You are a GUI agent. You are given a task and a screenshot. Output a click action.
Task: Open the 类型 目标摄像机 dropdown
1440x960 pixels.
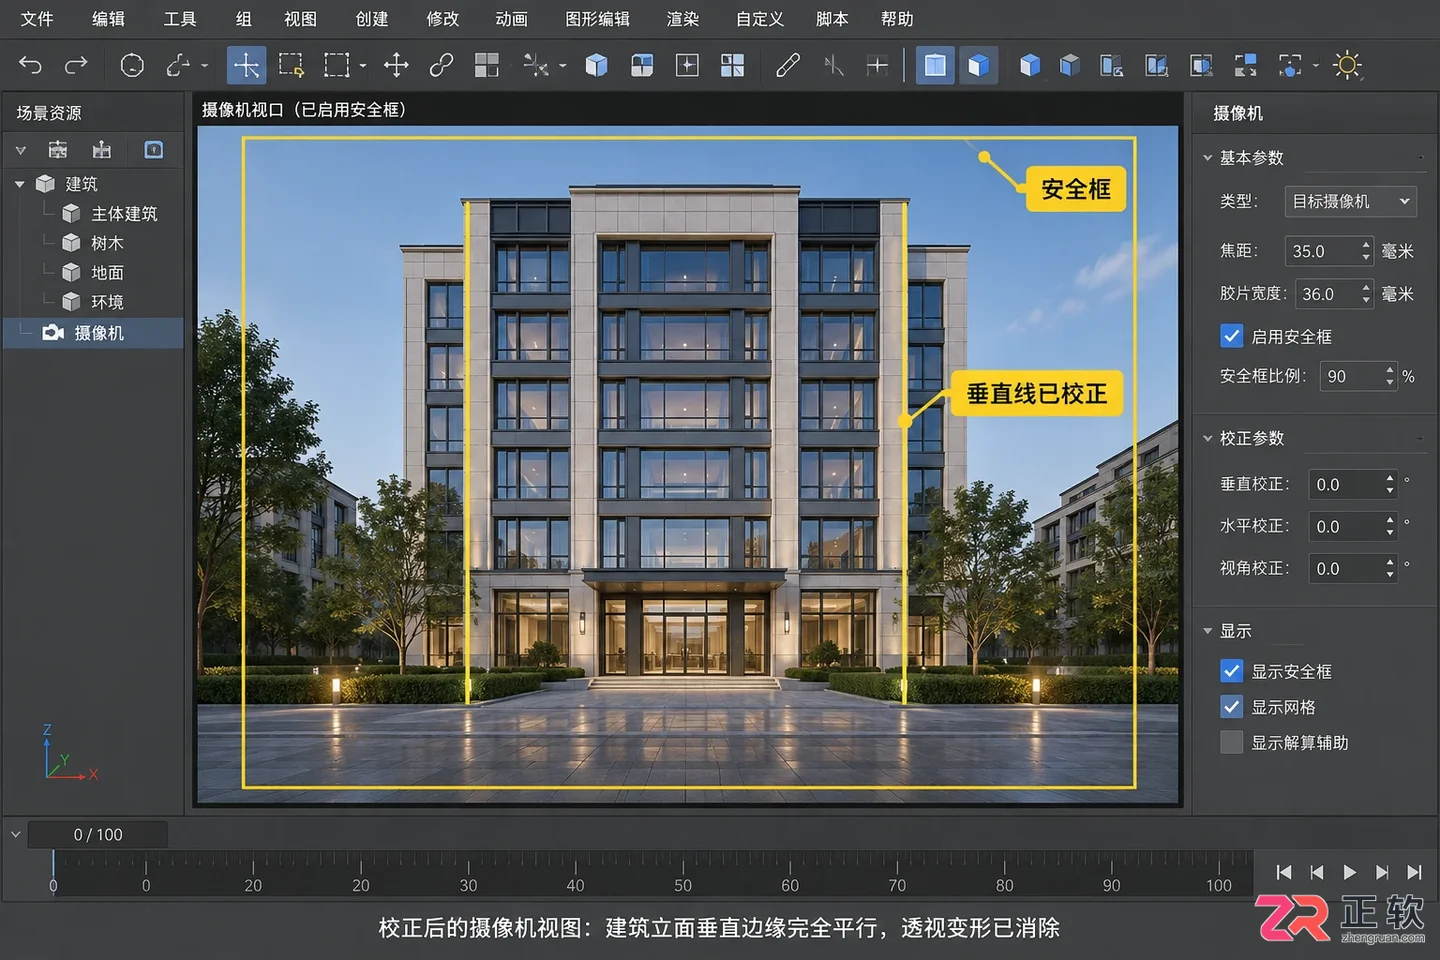pyautogui.click(x=1351, y=201)
